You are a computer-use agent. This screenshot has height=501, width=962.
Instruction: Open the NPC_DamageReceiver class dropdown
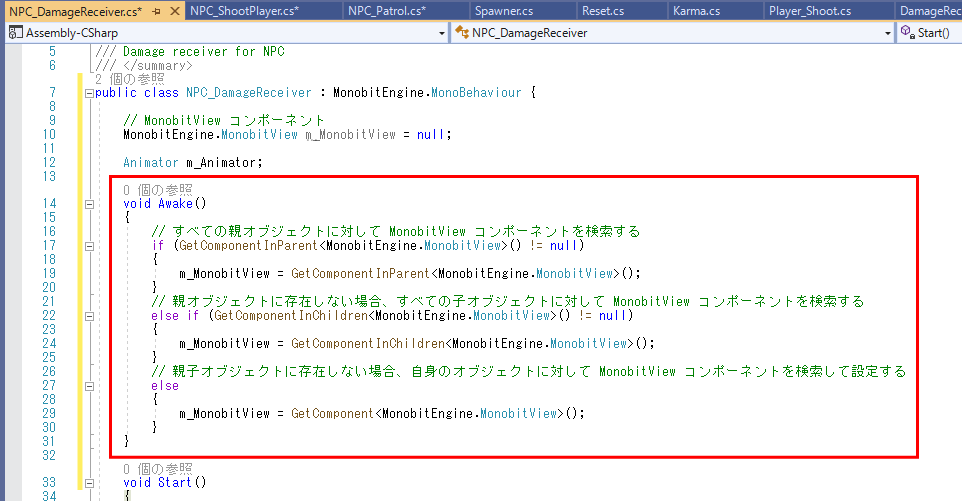[887, 33]
